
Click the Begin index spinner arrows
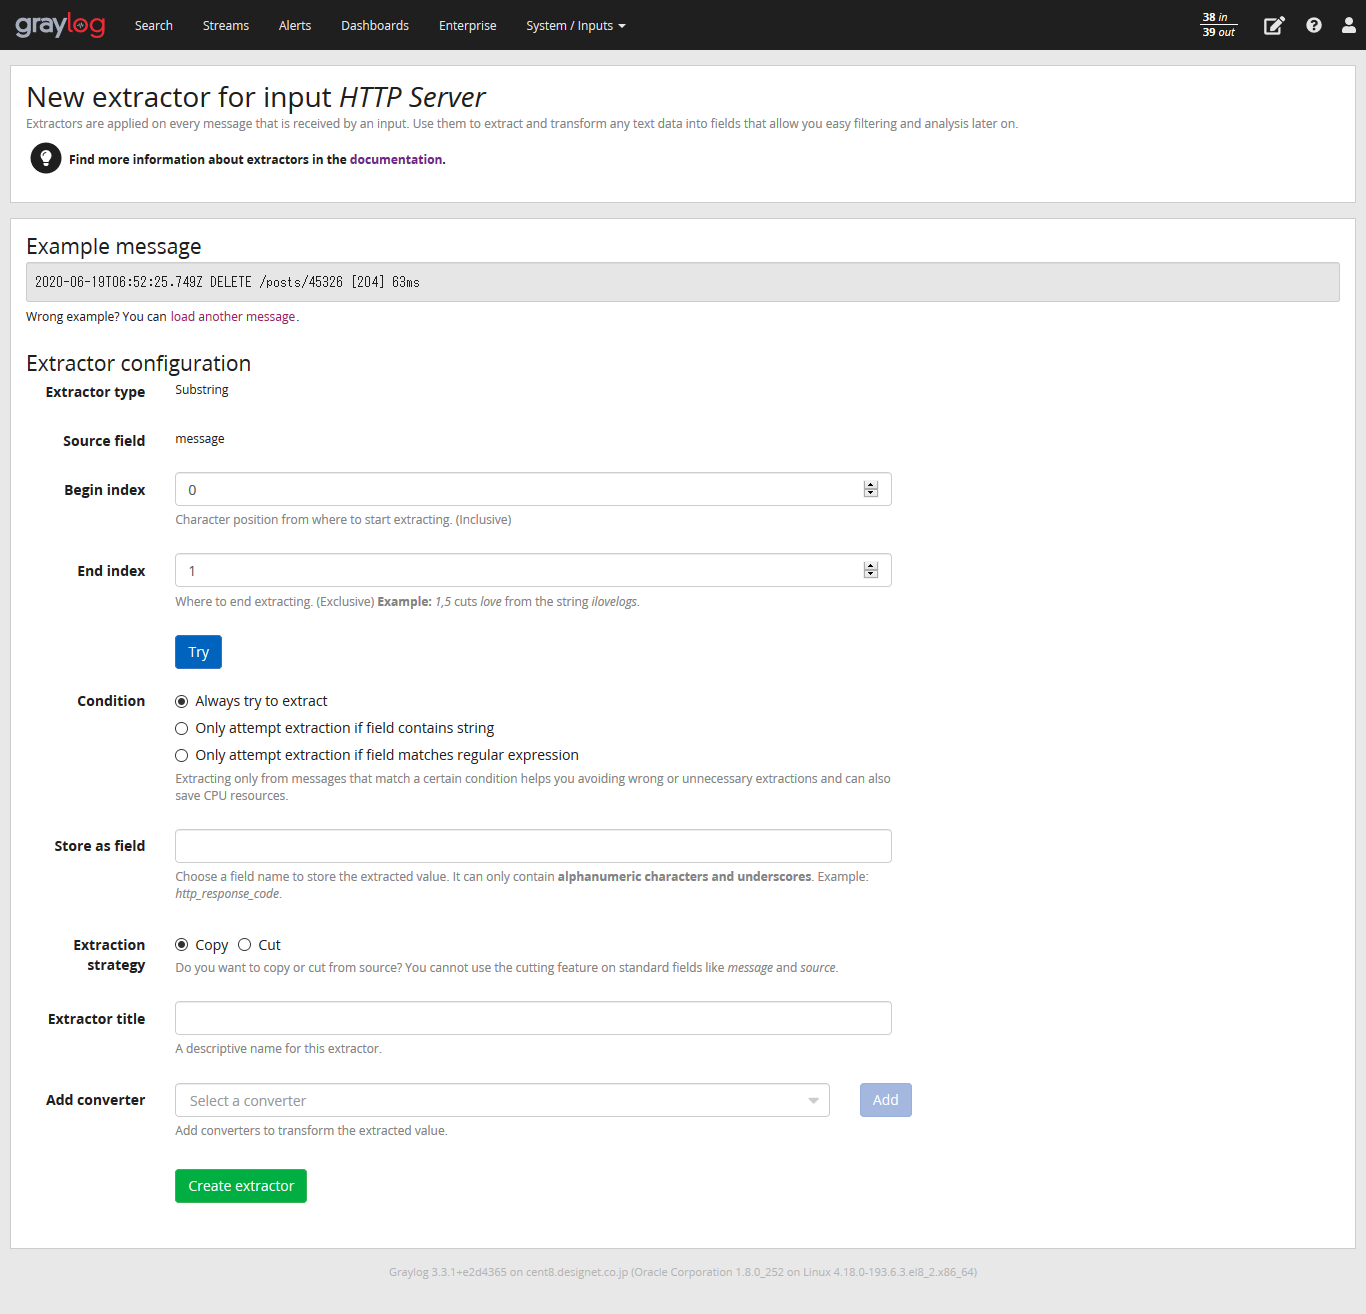point(871,489)
